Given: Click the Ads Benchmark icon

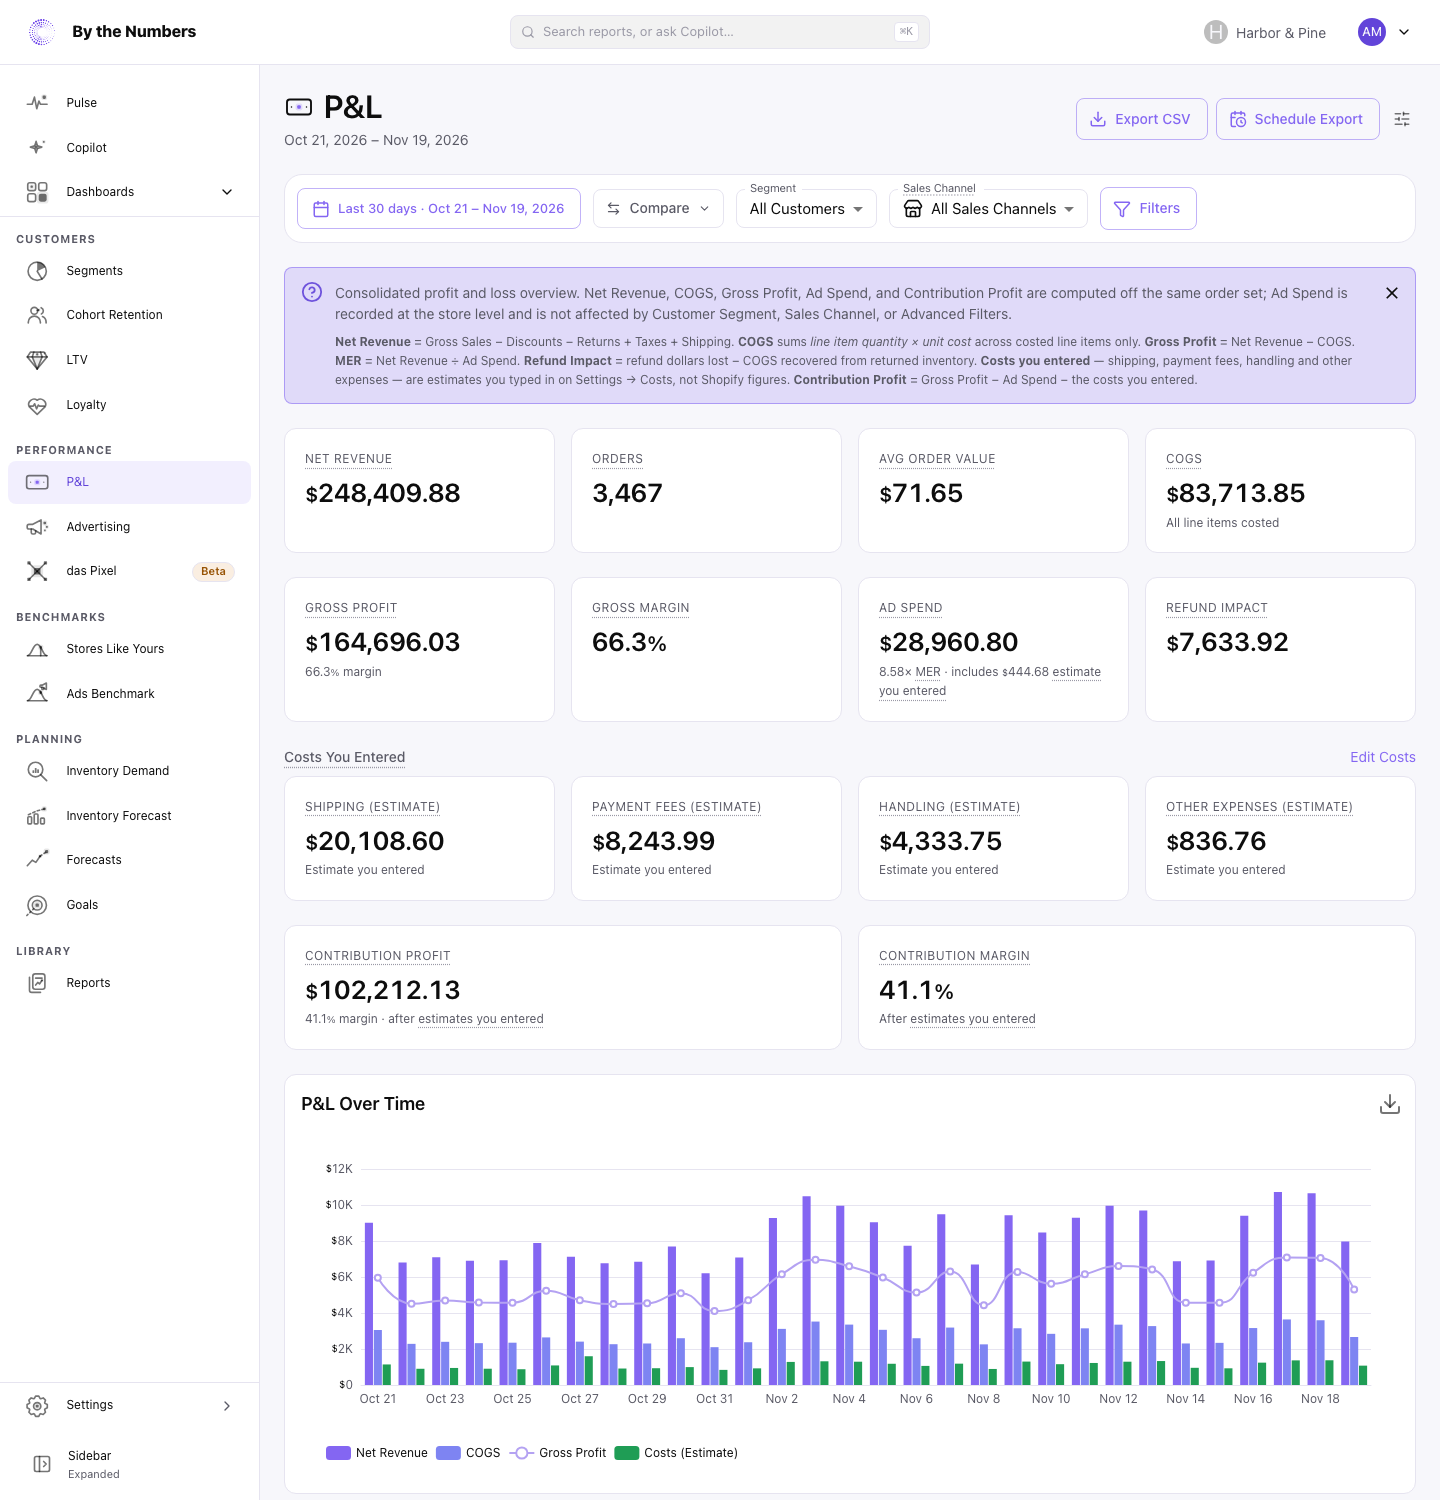Looking at the screenshot, I should click(x=37, y=694).
